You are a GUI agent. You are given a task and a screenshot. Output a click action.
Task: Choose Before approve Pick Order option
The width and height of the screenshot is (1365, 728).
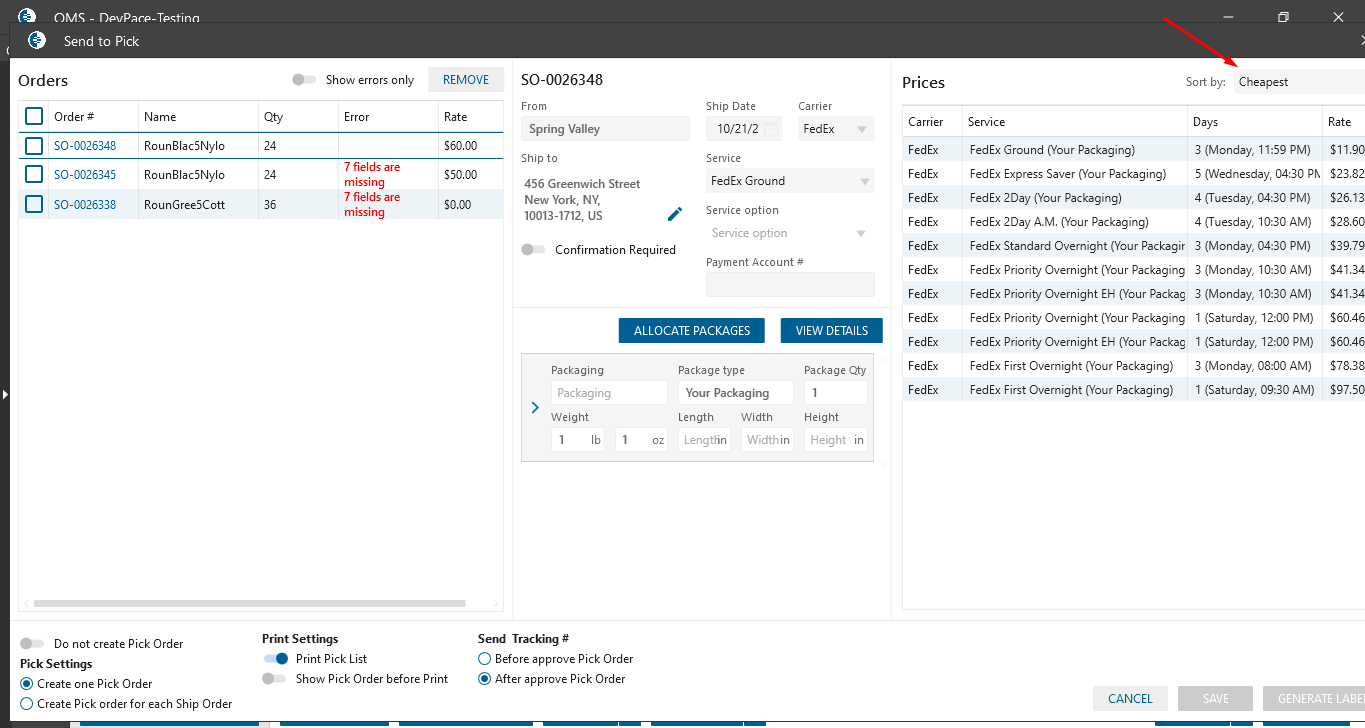tap(485, 659)
